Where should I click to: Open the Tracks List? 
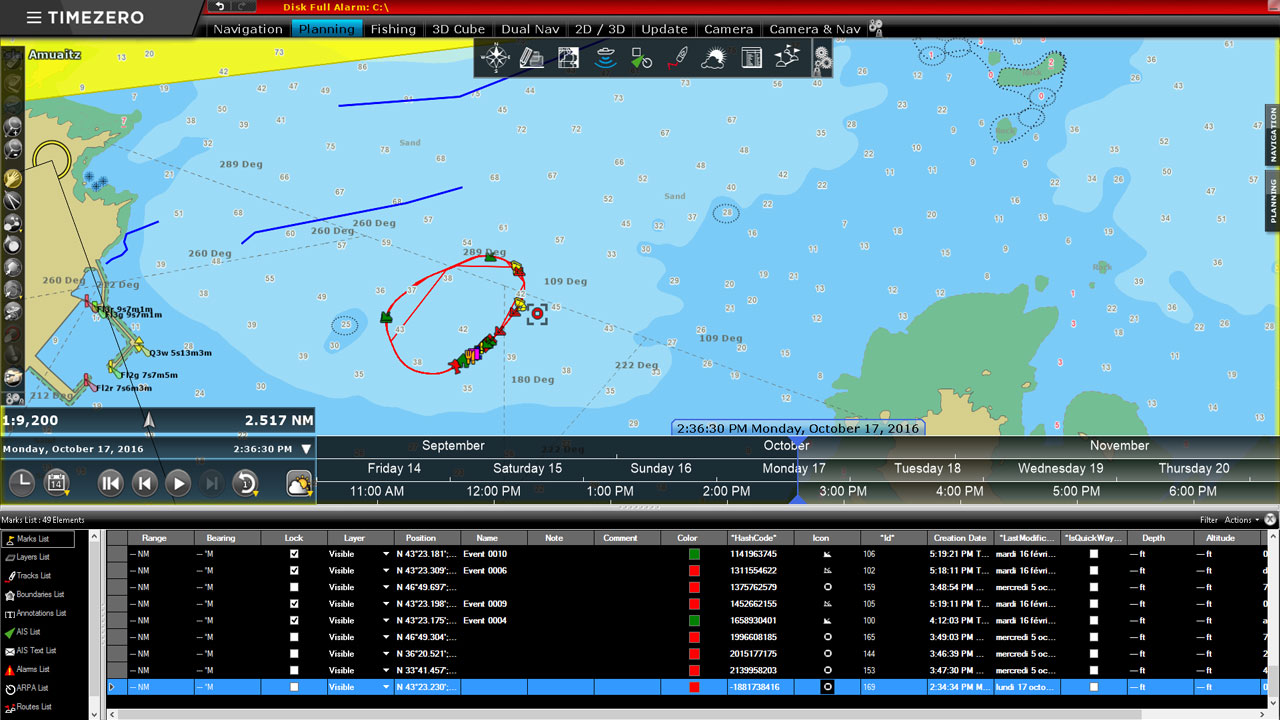click(34, 576)
